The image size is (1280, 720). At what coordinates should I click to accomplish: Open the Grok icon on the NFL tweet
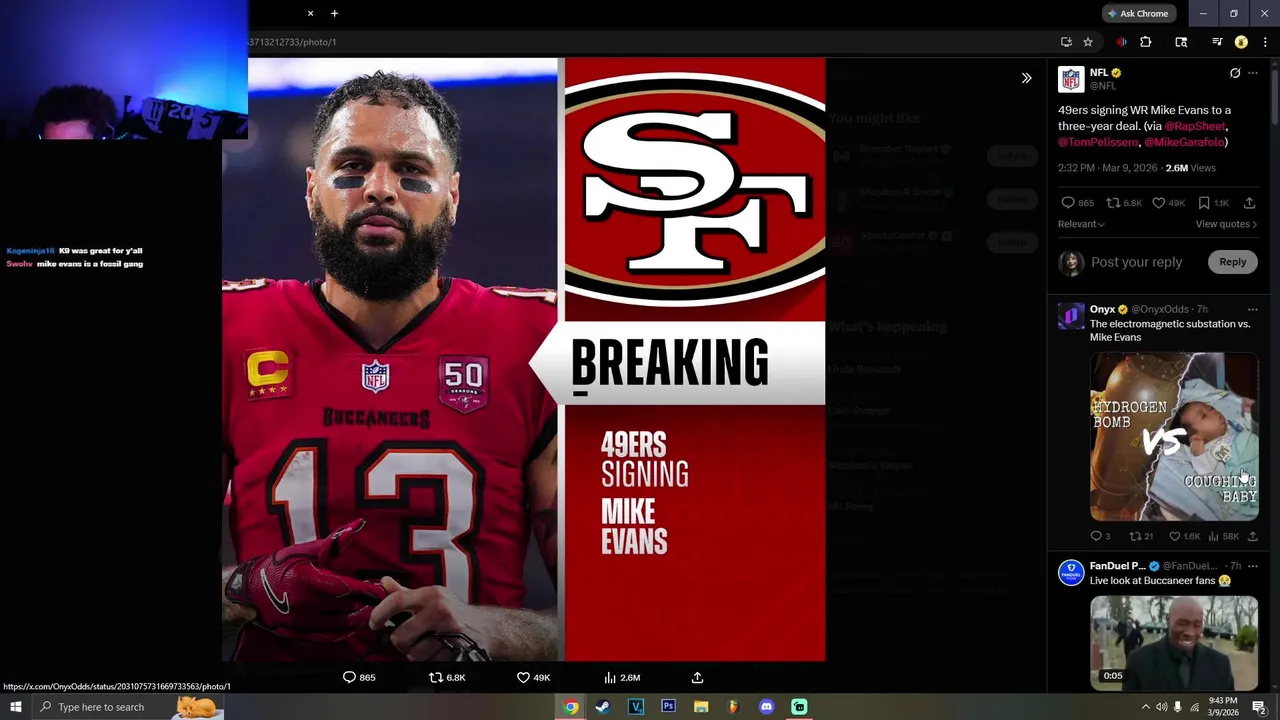click(x=1235, y=73)
